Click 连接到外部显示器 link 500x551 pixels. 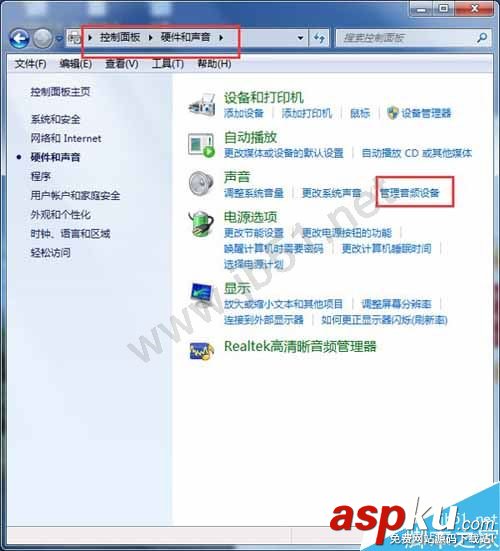(x=264, y=320)
